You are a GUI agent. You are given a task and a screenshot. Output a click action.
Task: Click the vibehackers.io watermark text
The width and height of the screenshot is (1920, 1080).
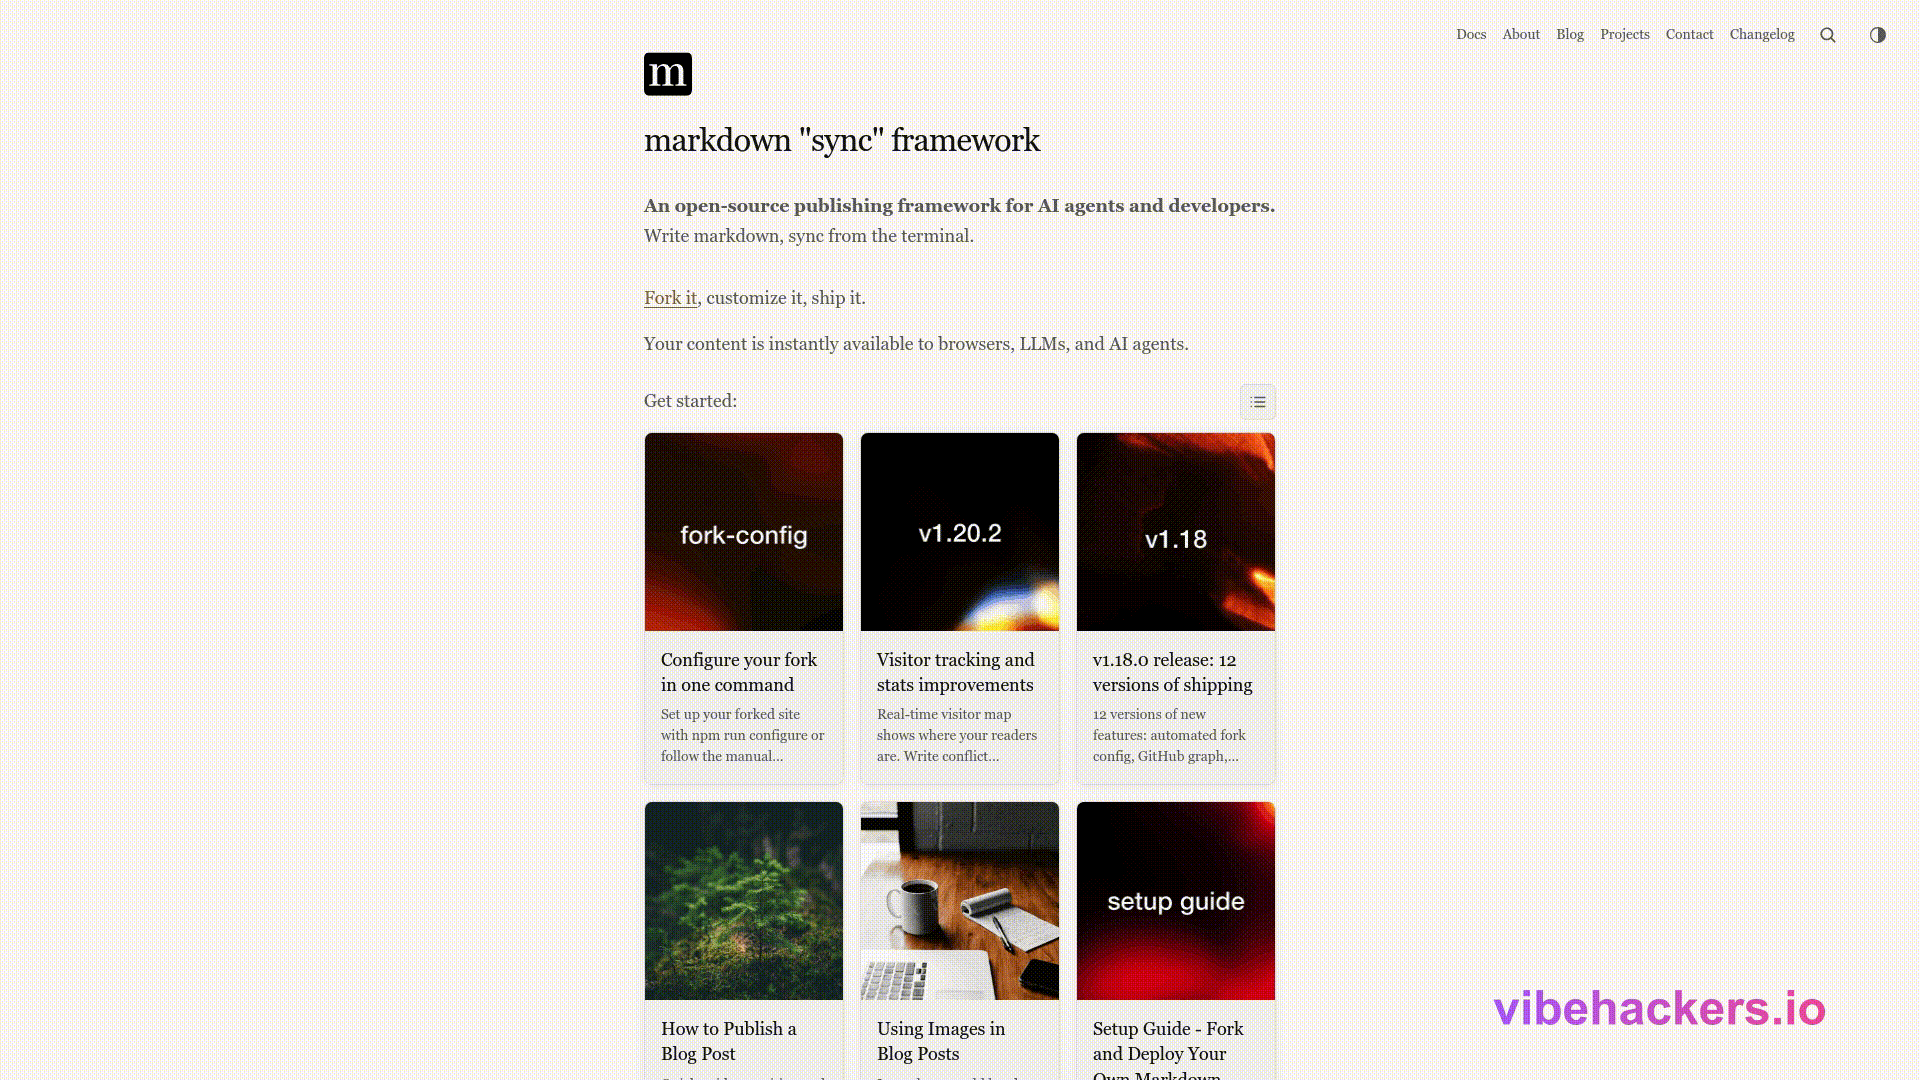[1659, 1009]
